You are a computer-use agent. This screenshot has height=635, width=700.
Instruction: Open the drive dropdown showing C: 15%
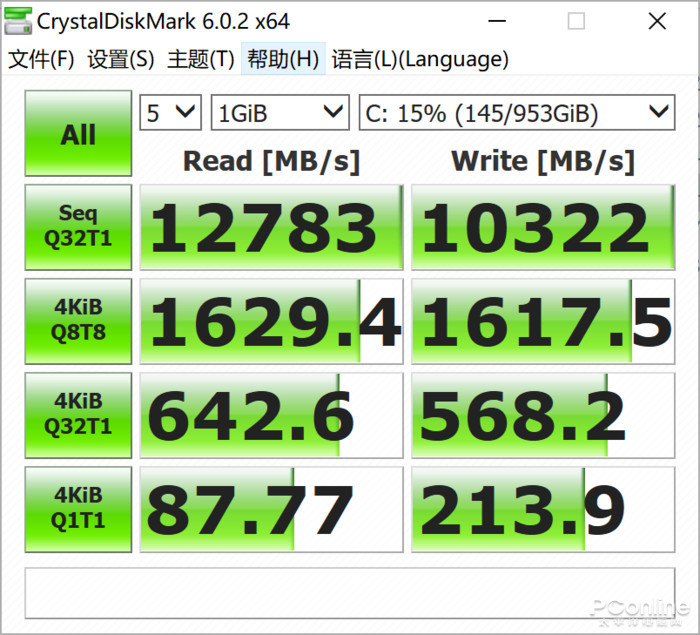[517, 113]
